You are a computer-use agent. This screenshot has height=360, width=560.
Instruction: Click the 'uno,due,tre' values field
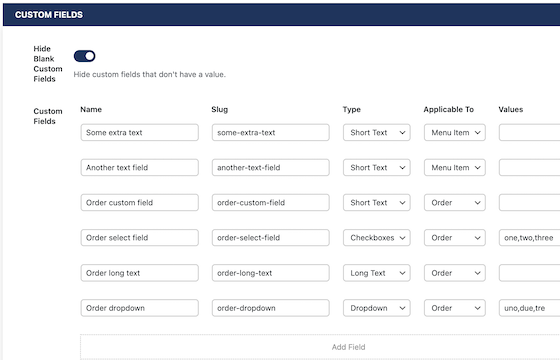click(530, 308)
